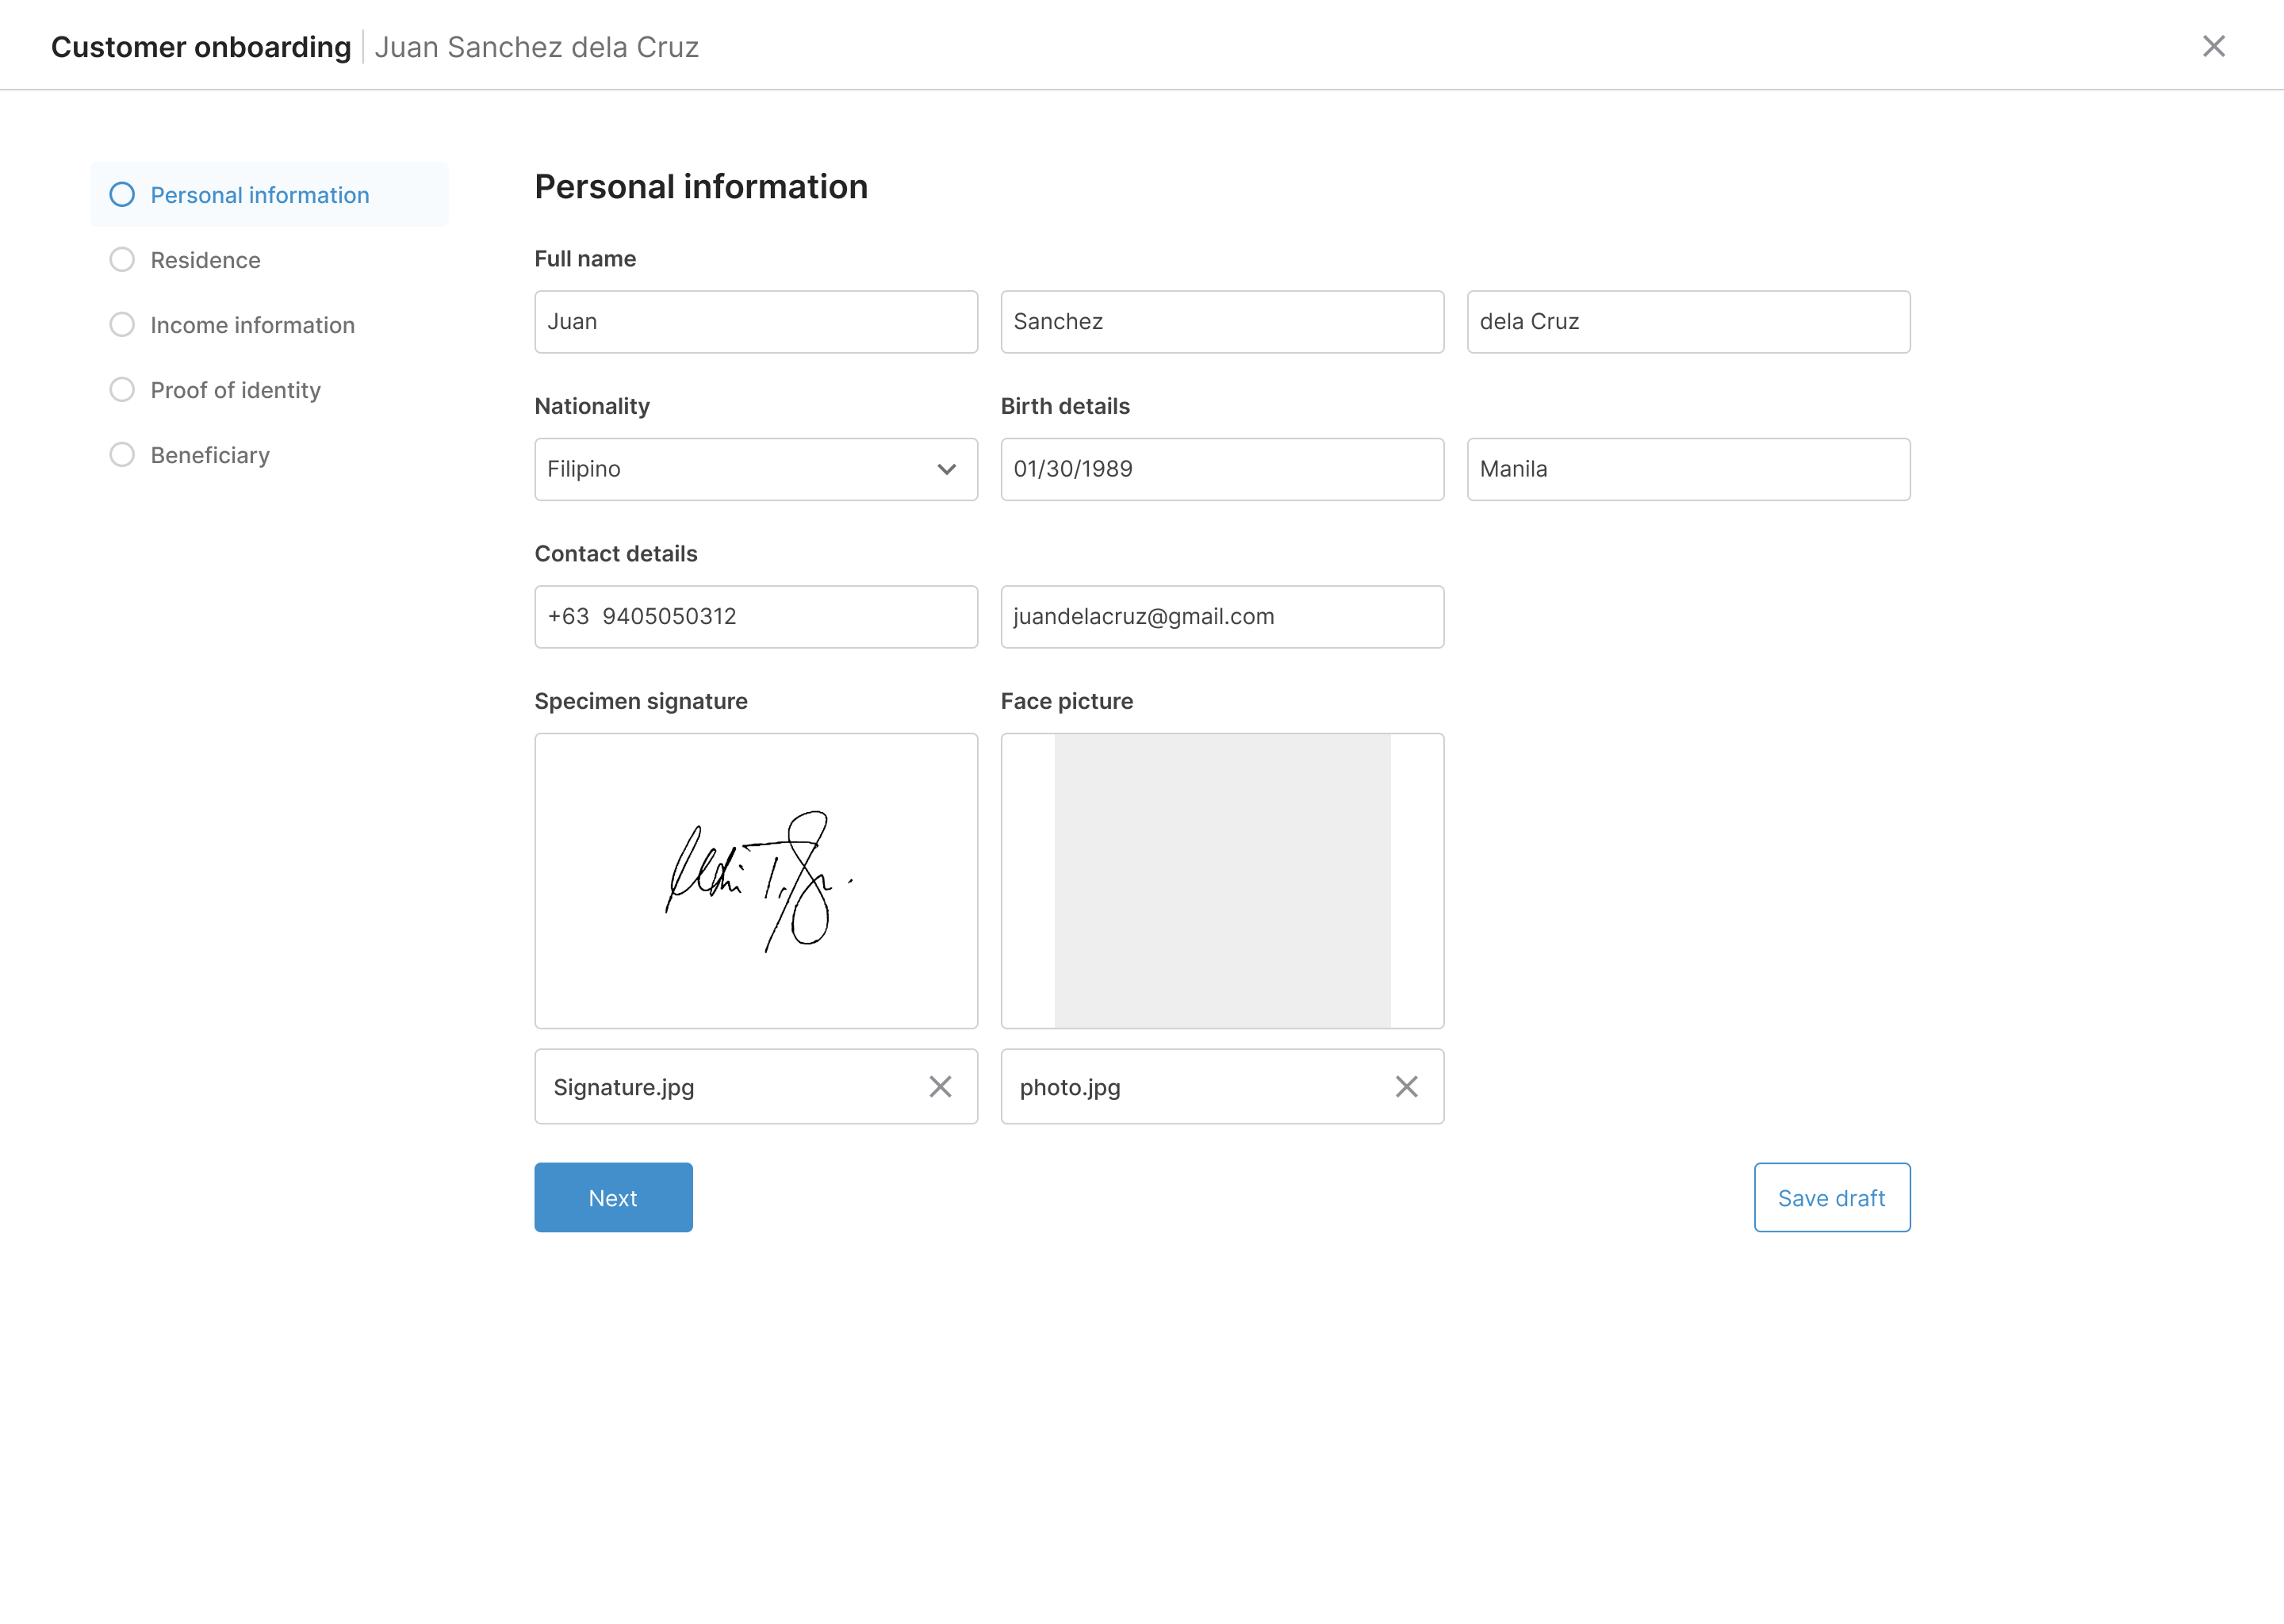Expand the nationality selection chevron
The width and height of the screenshot is (2284, 1624).
[946, 469]
